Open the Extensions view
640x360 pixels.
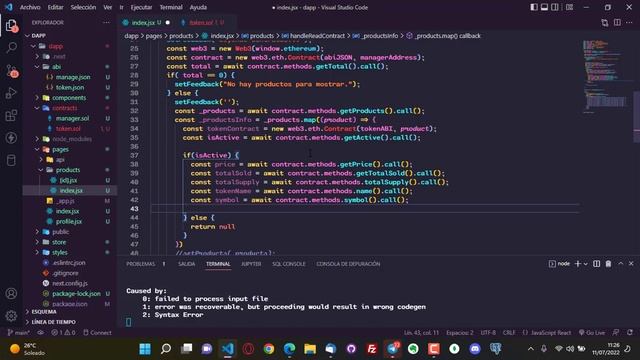pos(11,116)
